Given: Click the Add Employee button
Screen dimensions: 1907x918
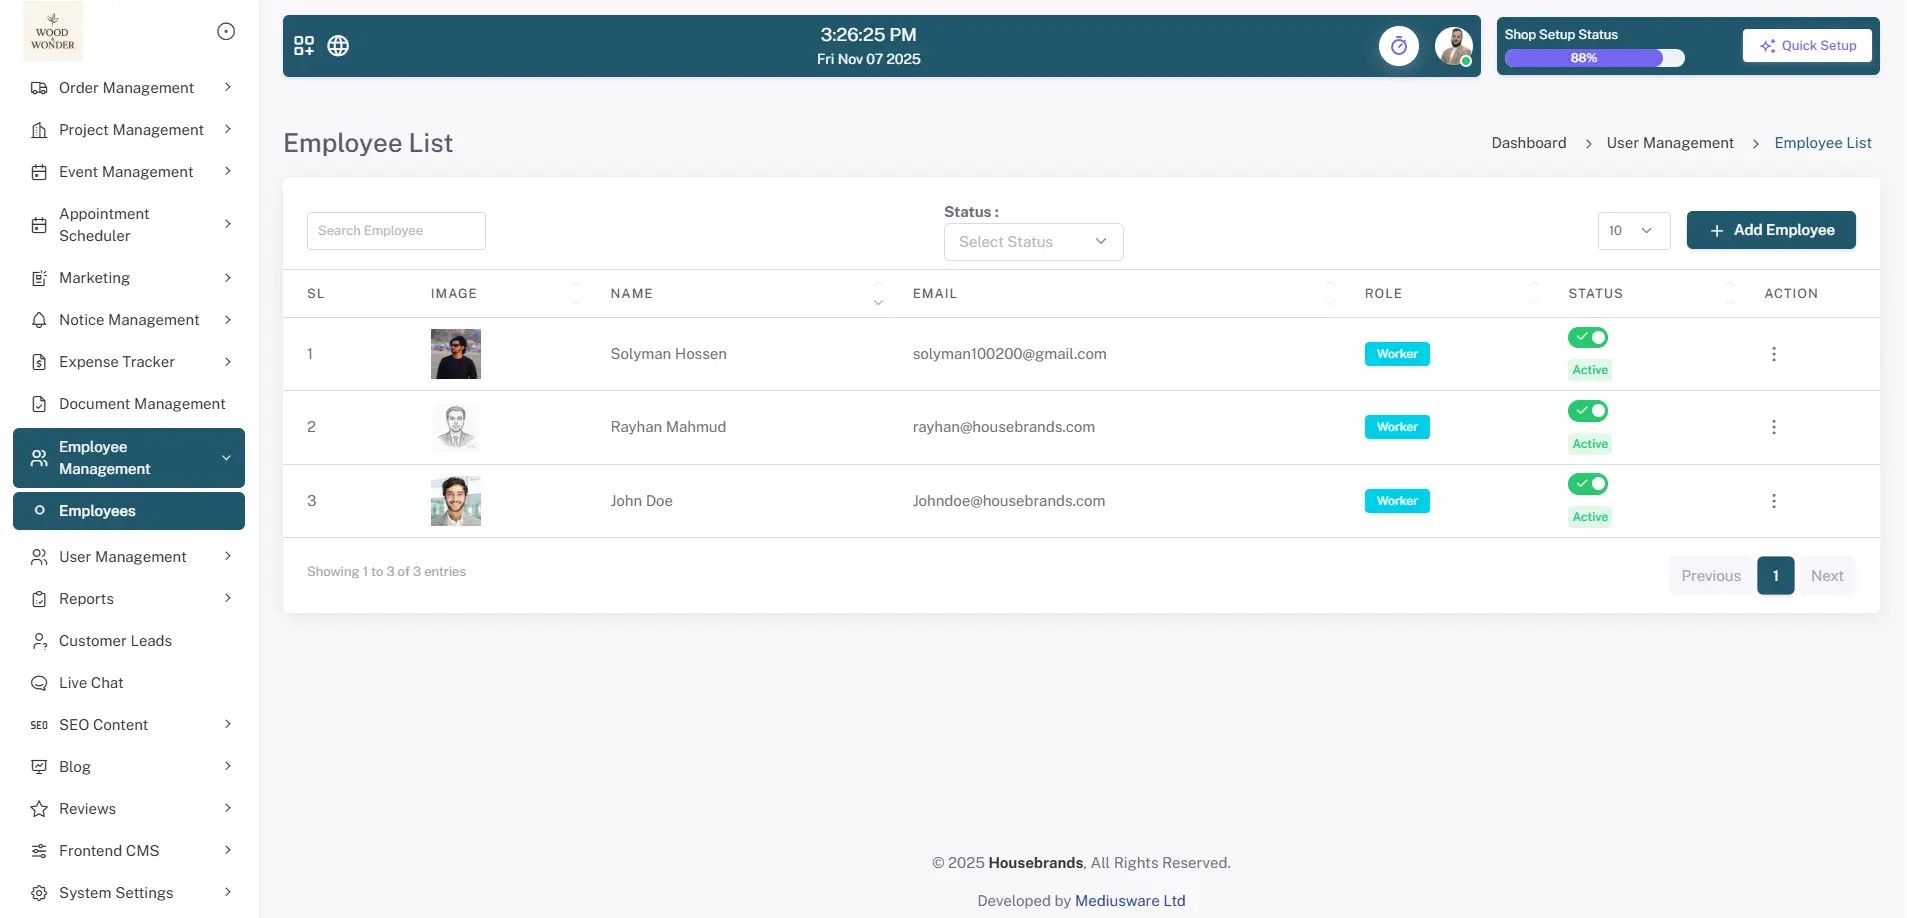Looking at the screenshot, I should 1770,230.
